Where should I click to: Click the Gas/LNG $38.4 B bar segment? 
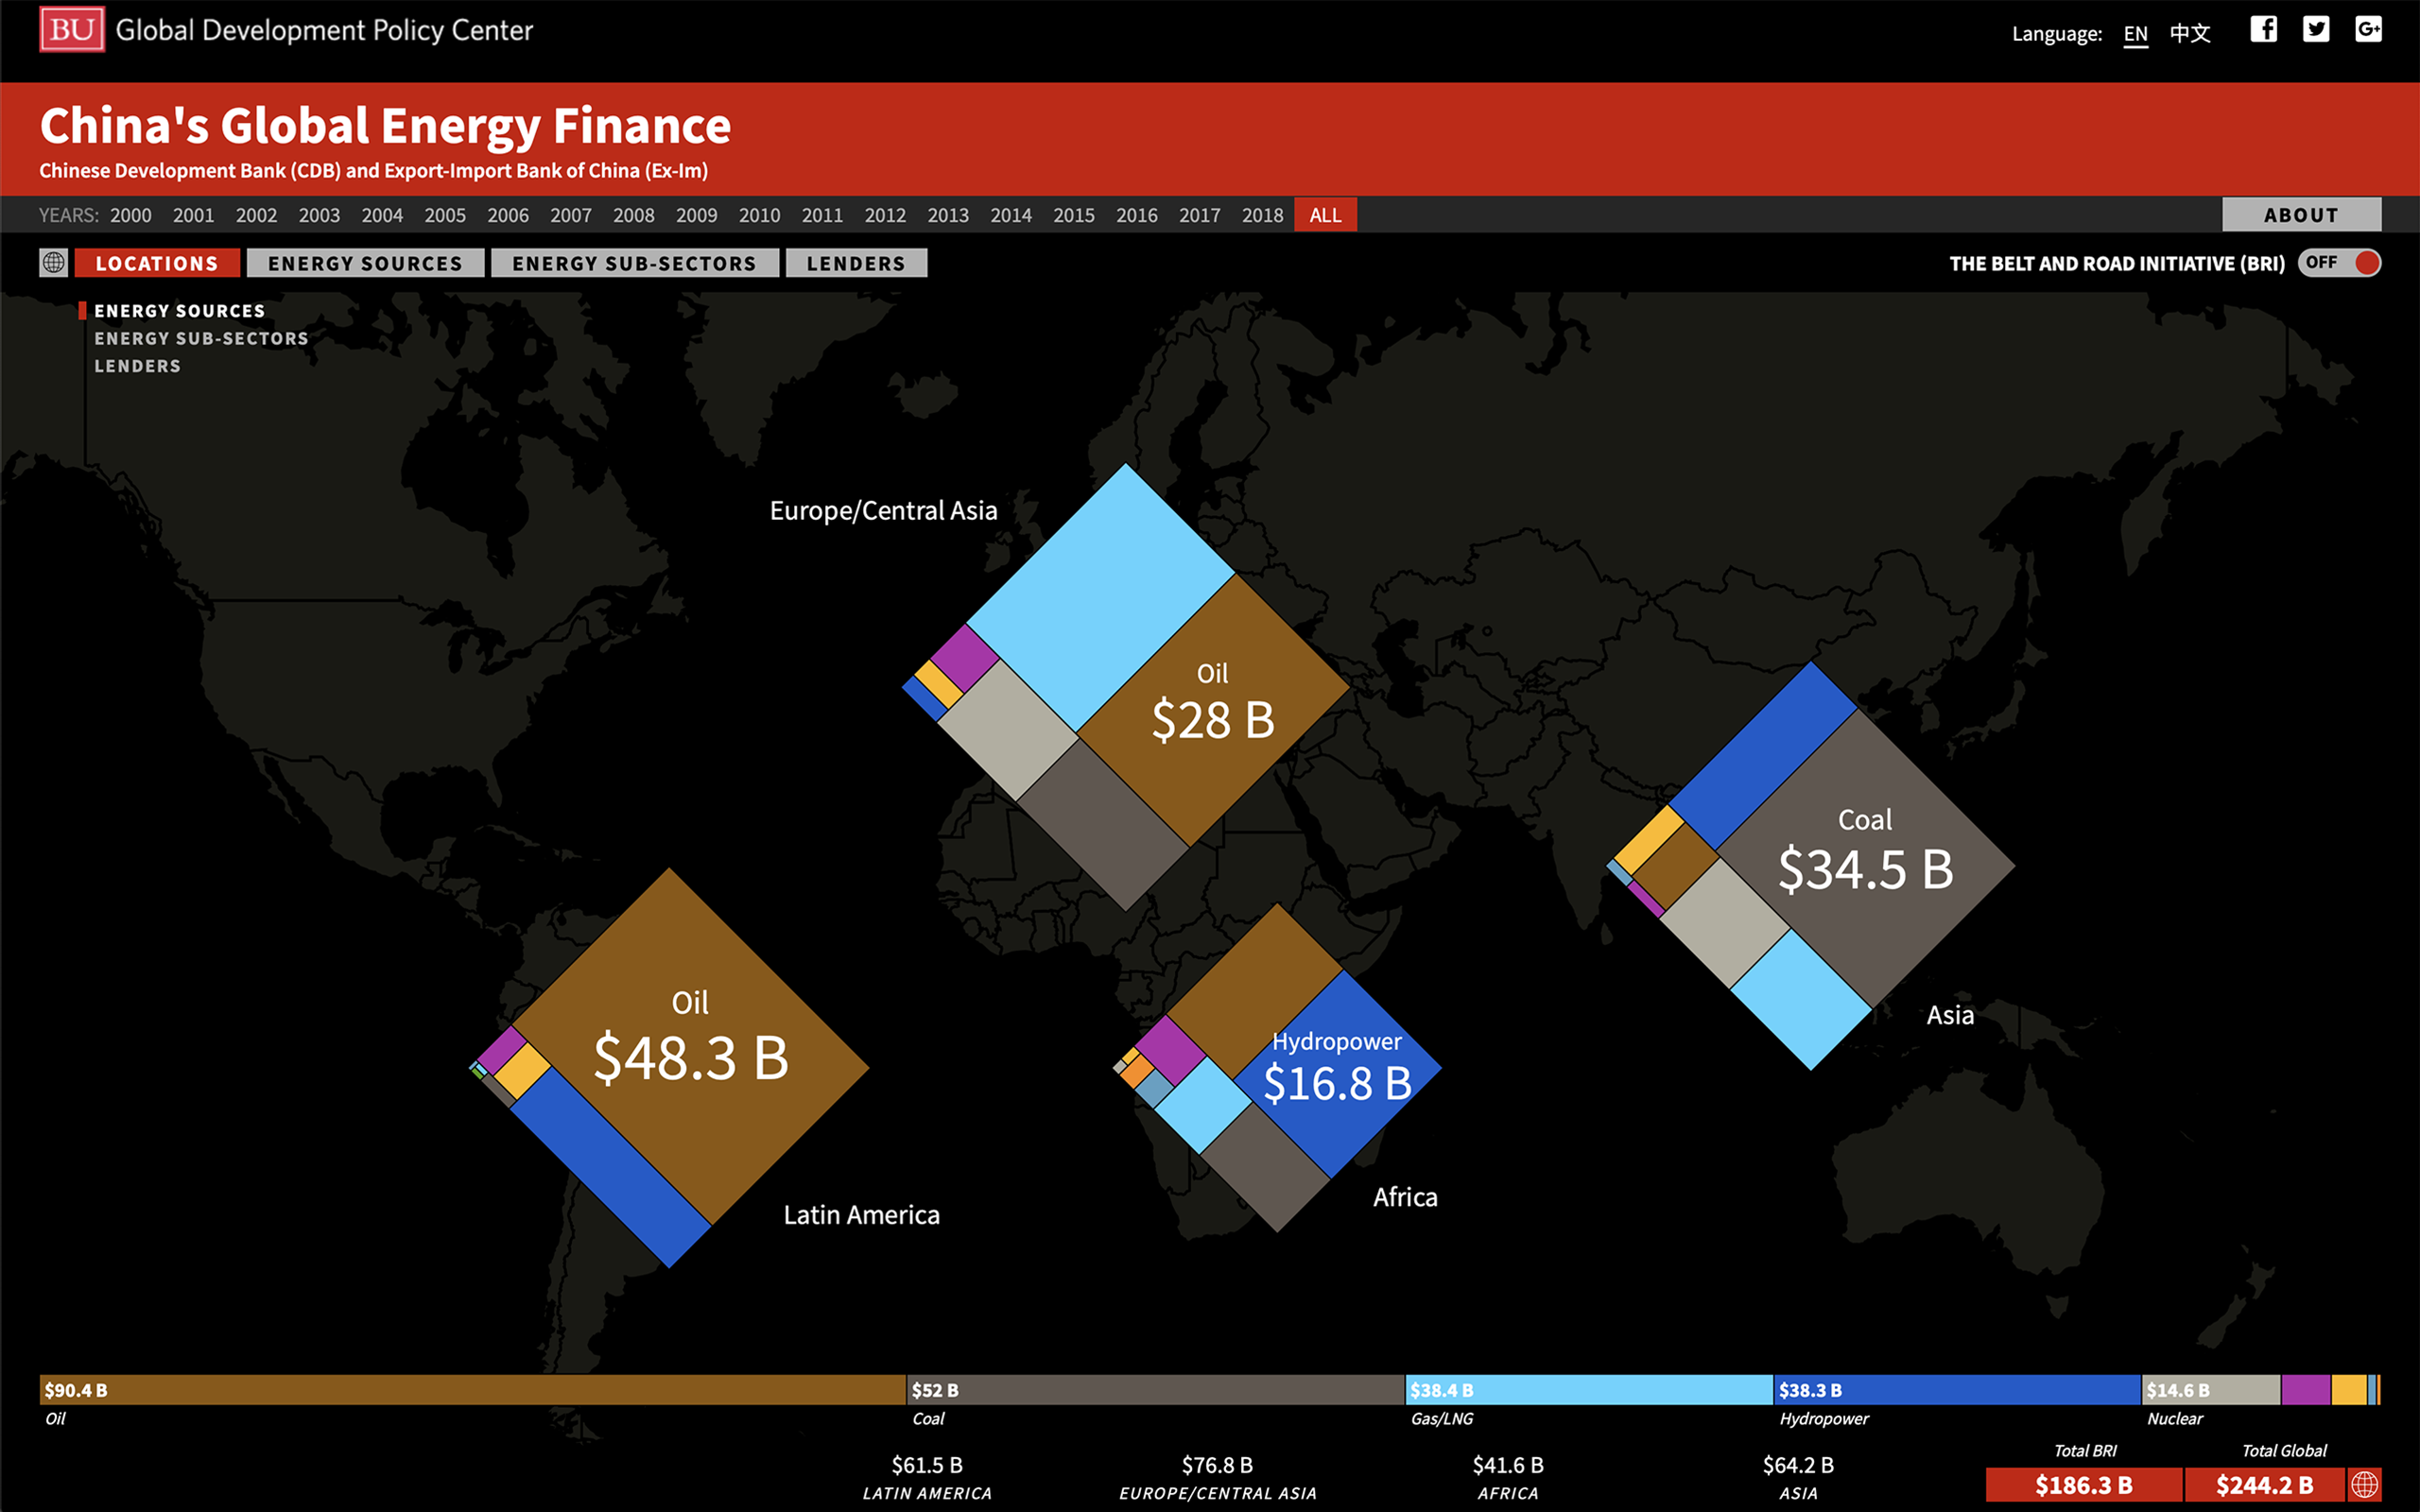pos(1589,1390)
